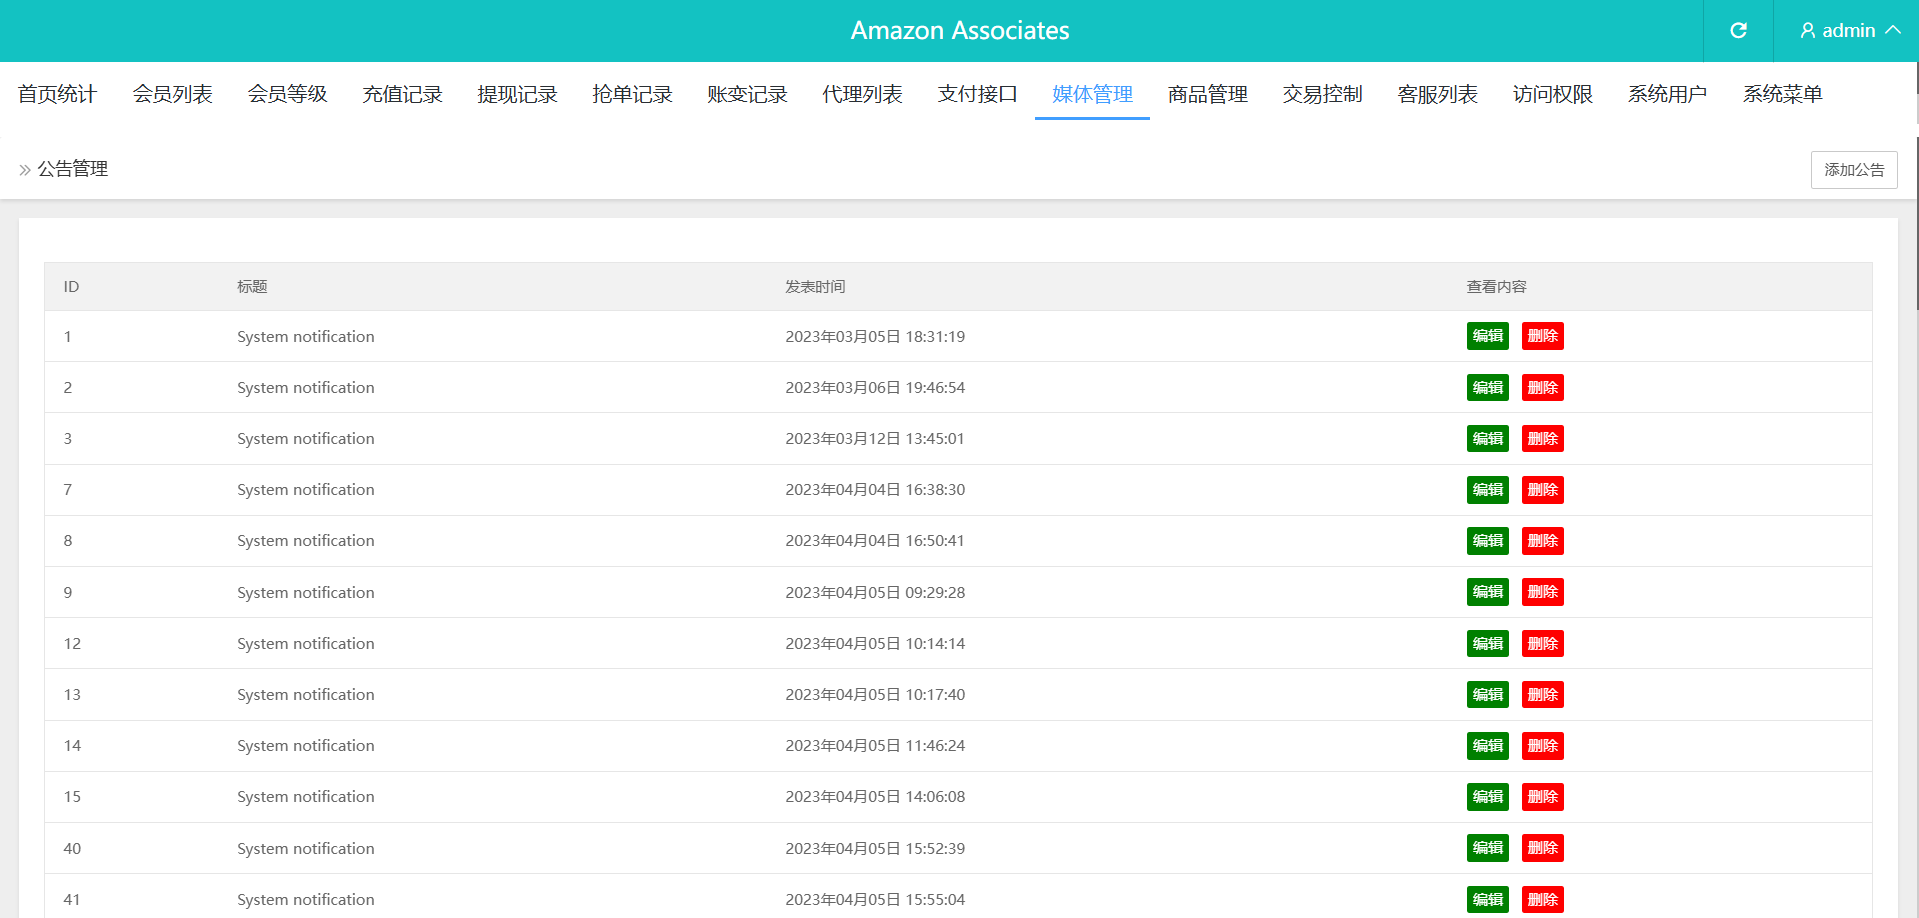Click the refresh icon in header
The height and width of the screenshot is (918, 1919).
point(1738,31)
